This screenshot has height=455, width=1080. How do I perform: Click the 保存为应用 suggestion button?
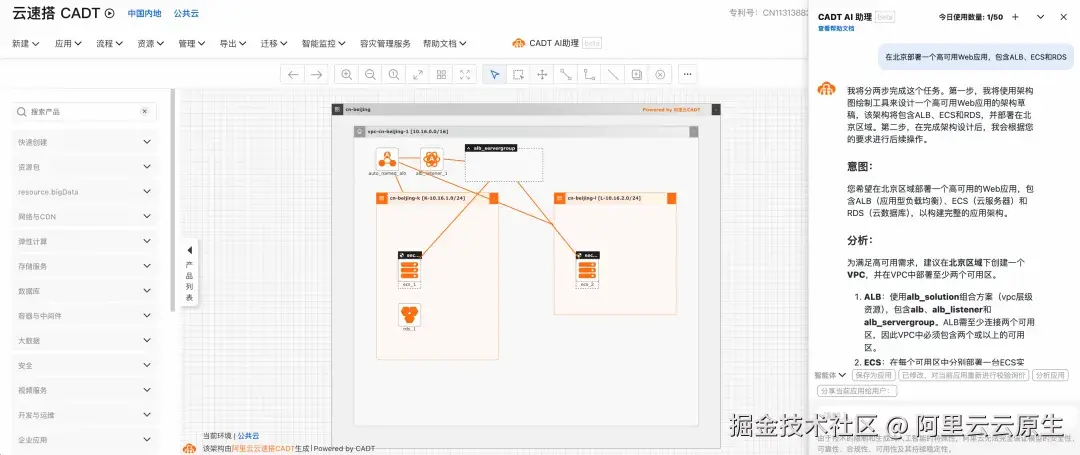click(873, 375)
